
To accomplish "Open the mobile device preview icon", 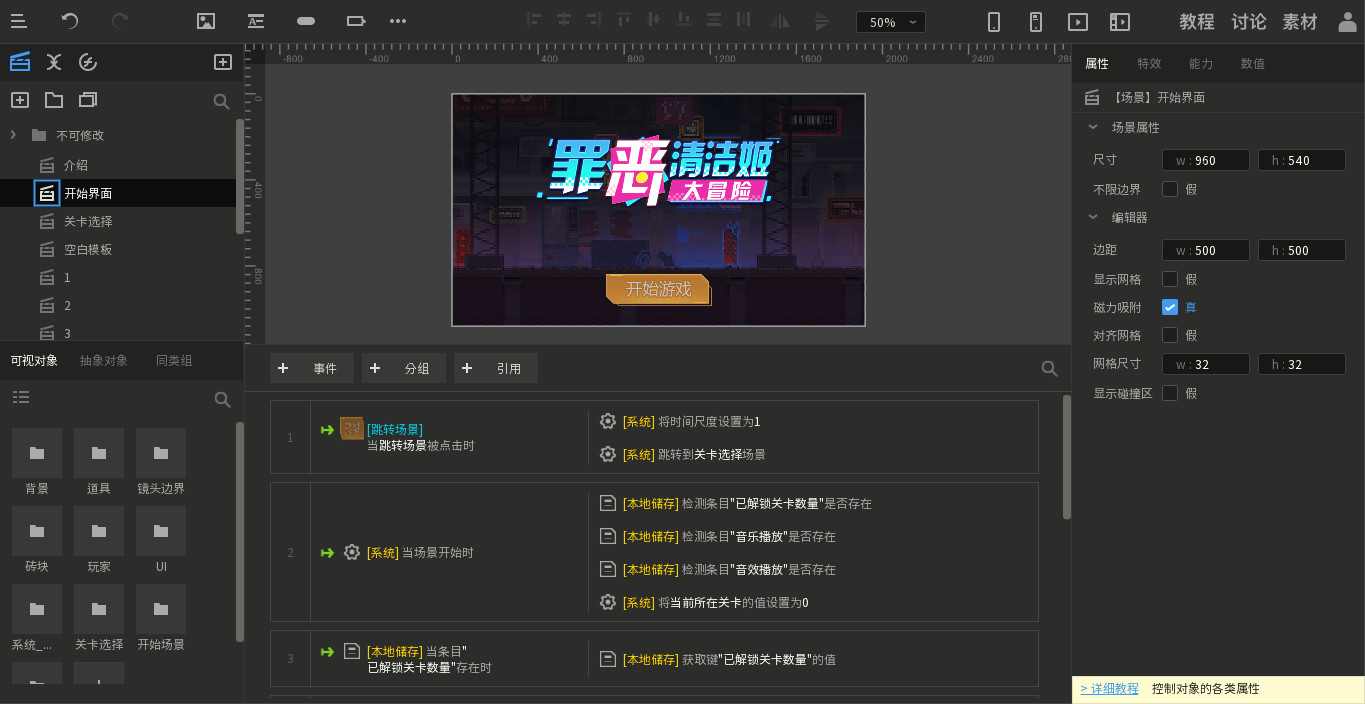I will 993,21.
